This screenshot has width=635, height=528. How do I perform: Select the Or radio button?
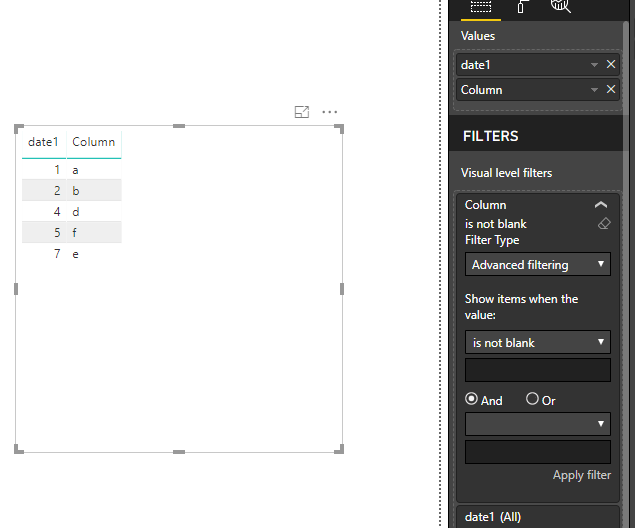point(532,399)
